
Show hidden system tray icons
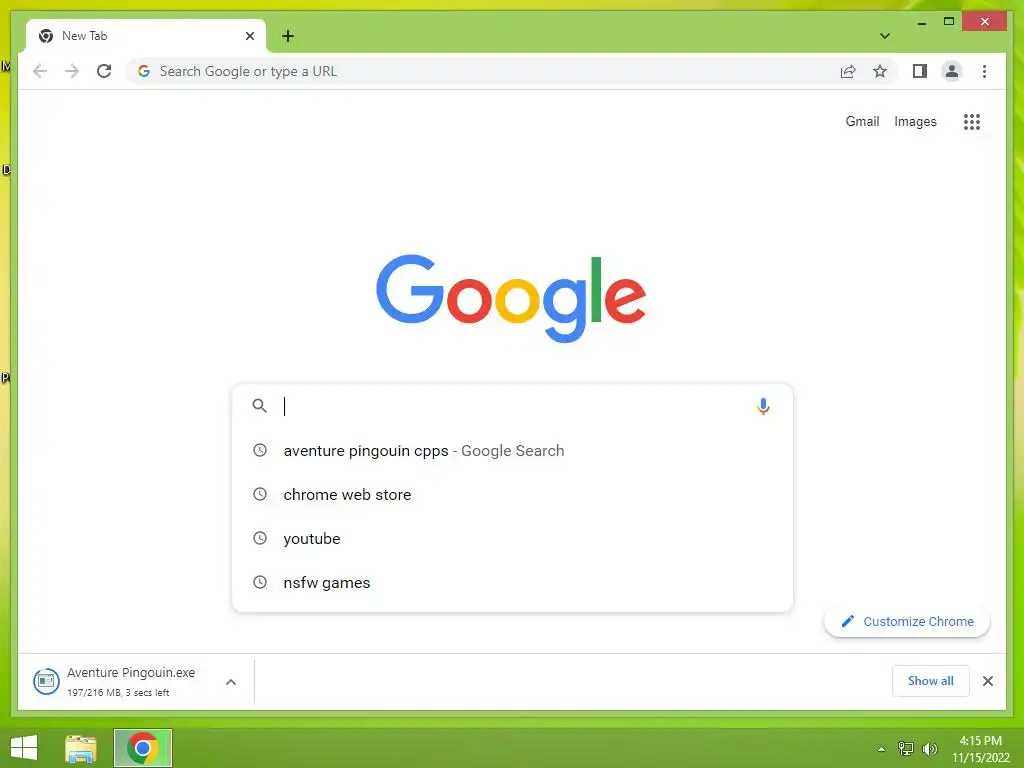click(881, 749)
